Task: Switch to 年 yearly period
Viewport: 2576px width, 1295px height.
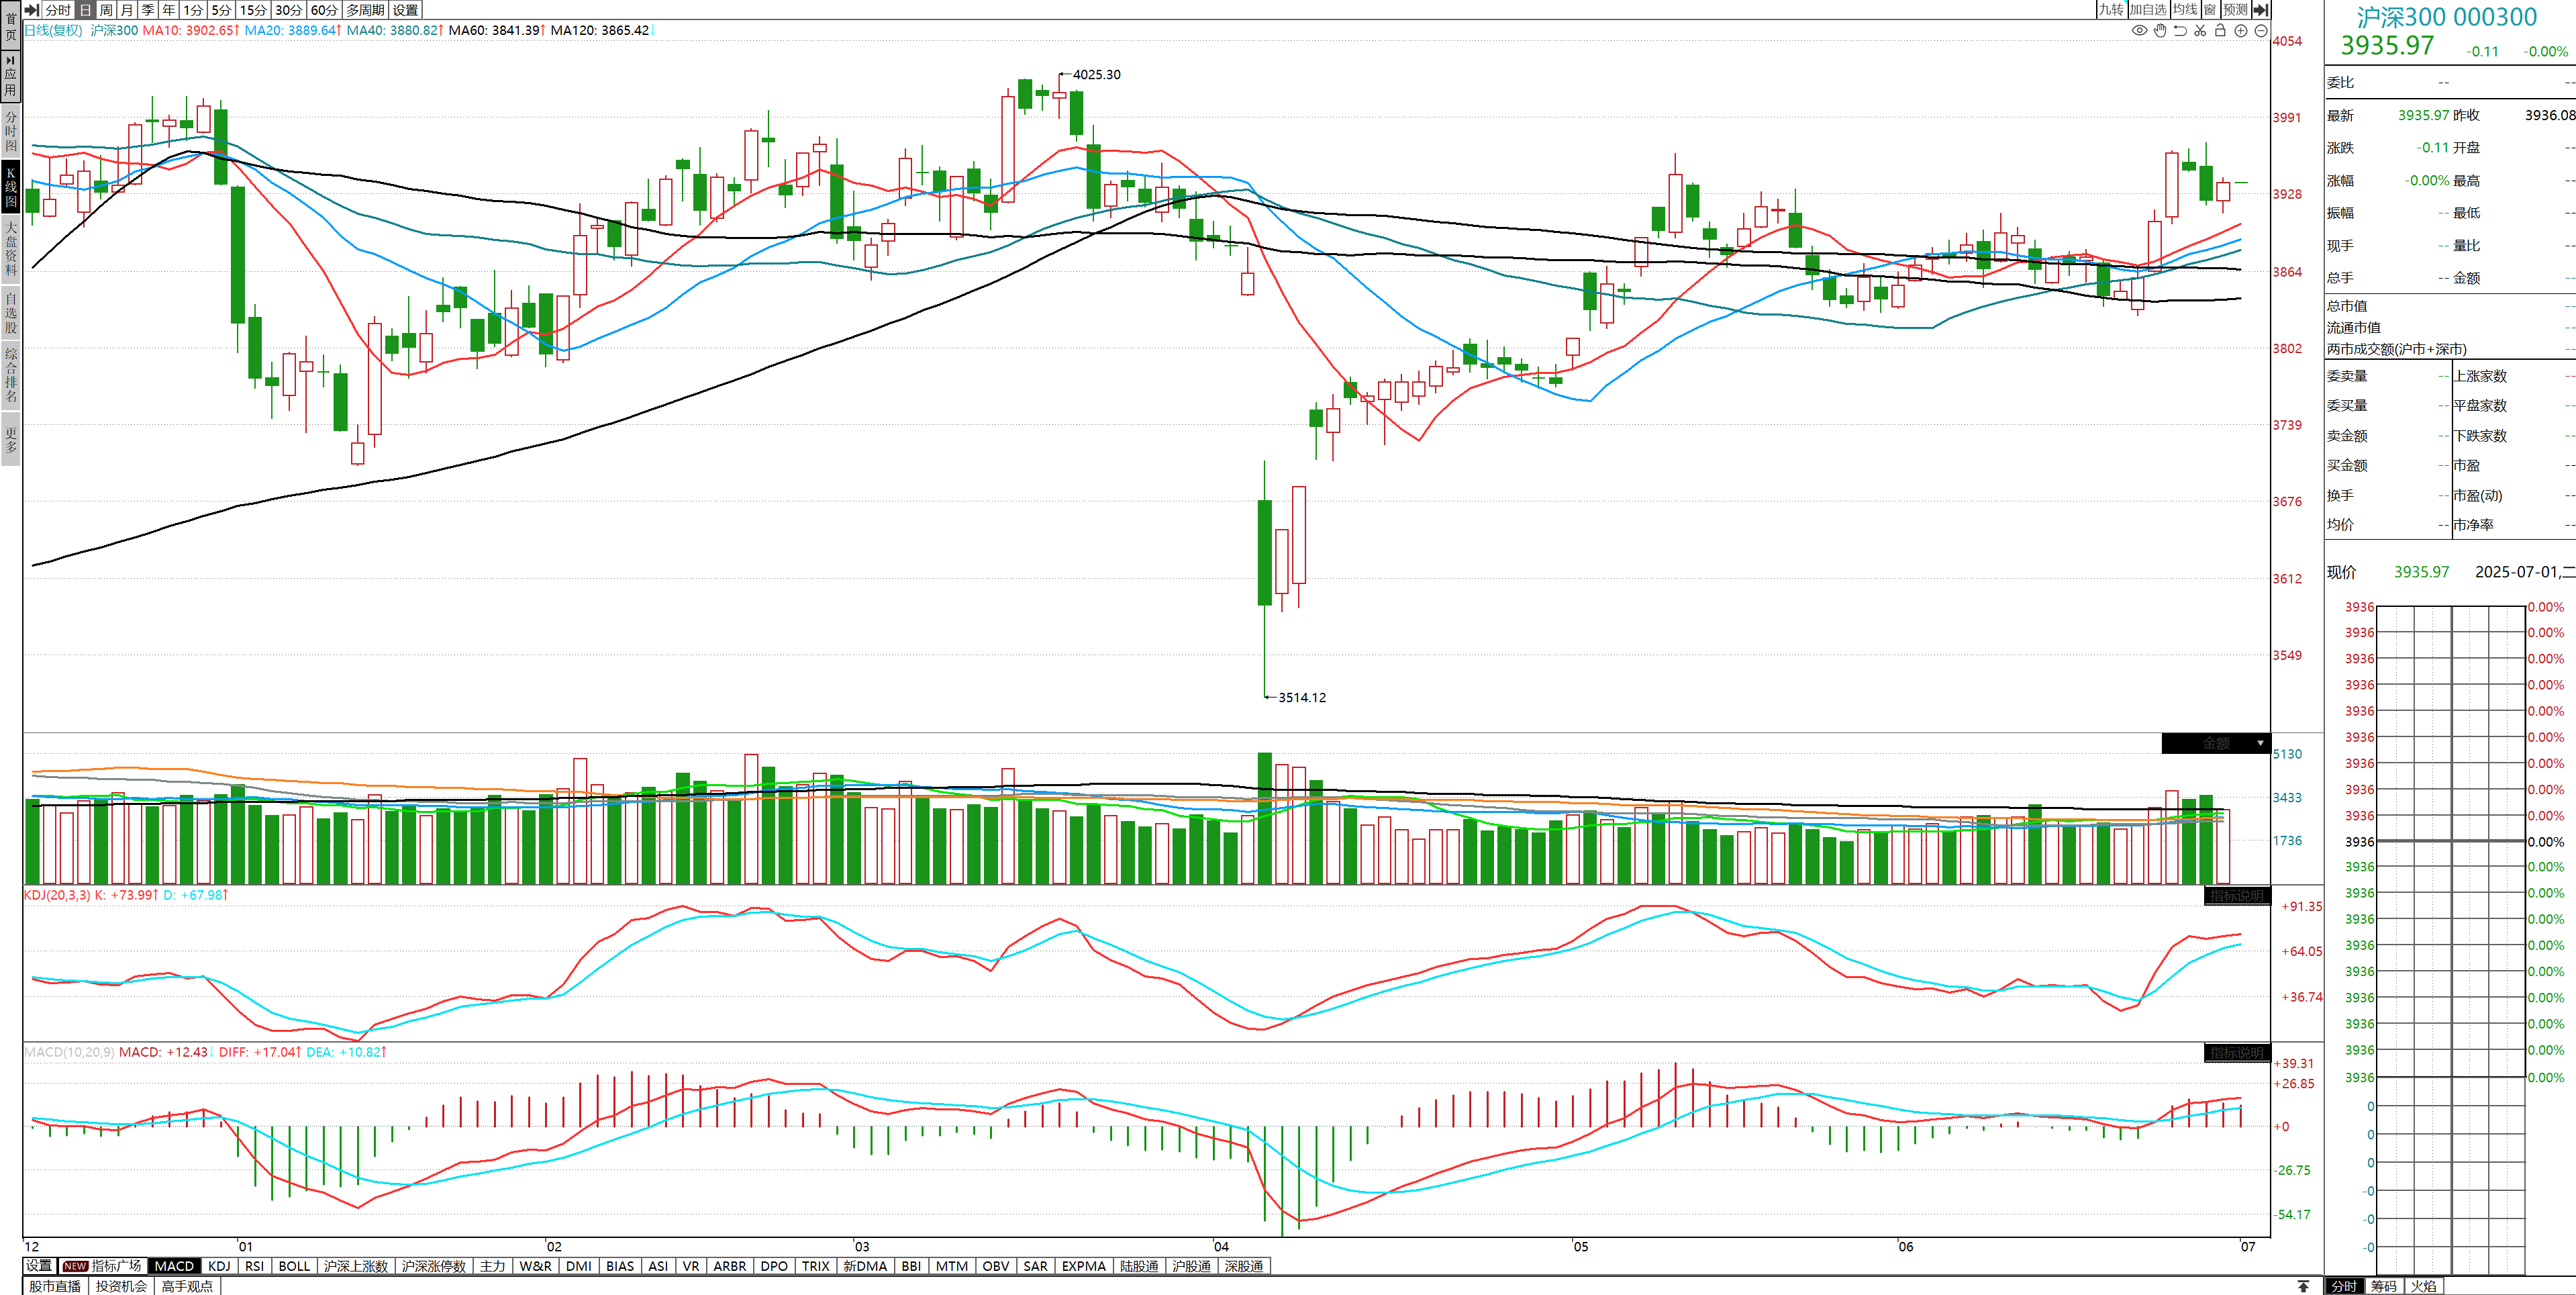Action: click(x=169, y=10)
